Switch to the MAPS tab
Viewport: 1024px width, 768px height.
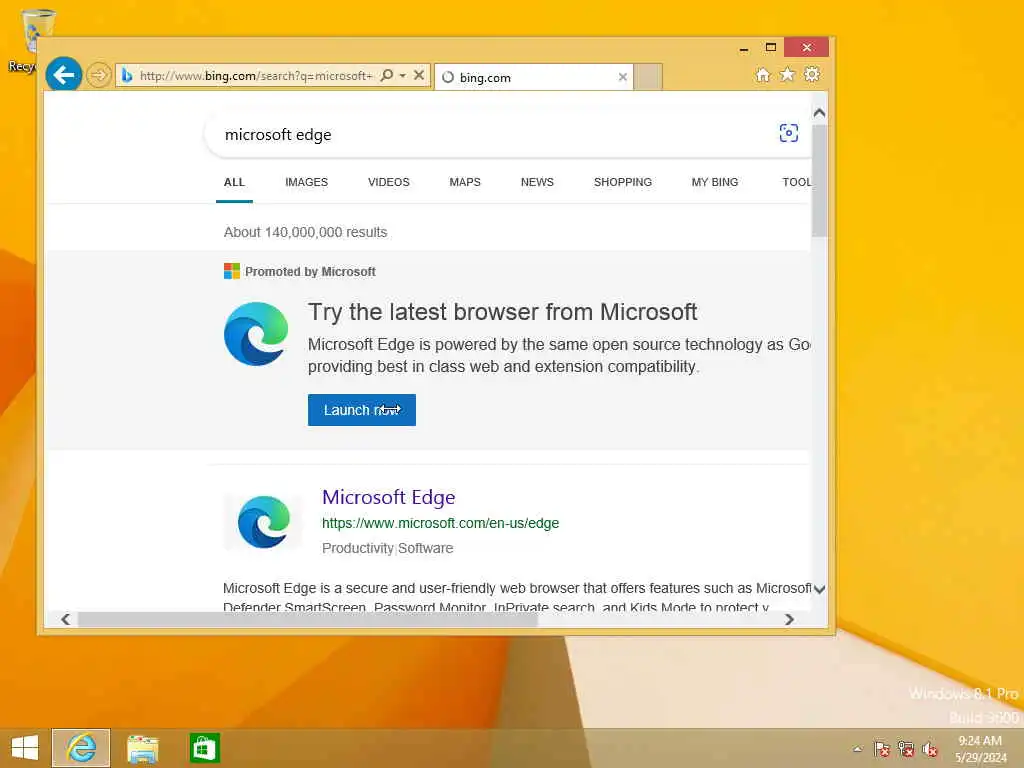pyautogui.click(x=465, y=182)
